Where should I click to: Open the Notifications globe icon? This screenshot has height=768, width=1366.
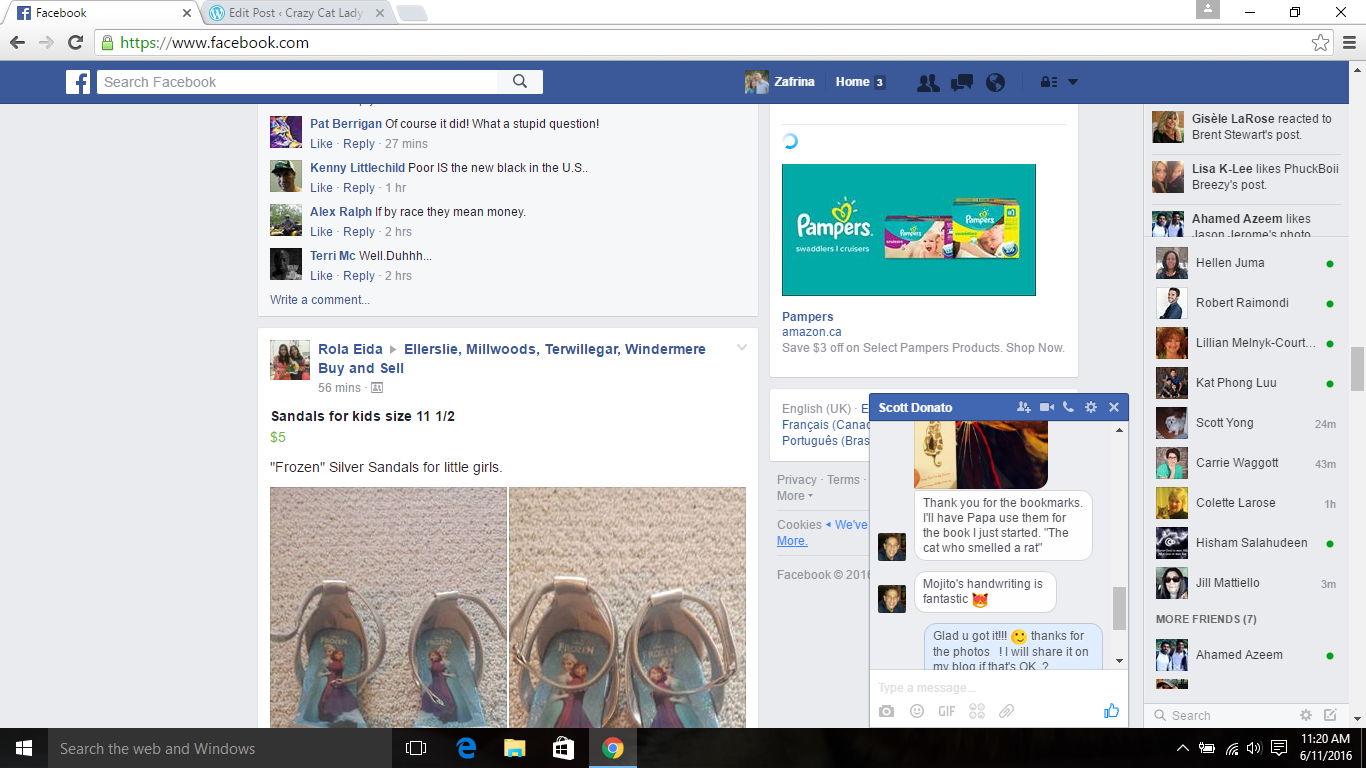[995, 83]
